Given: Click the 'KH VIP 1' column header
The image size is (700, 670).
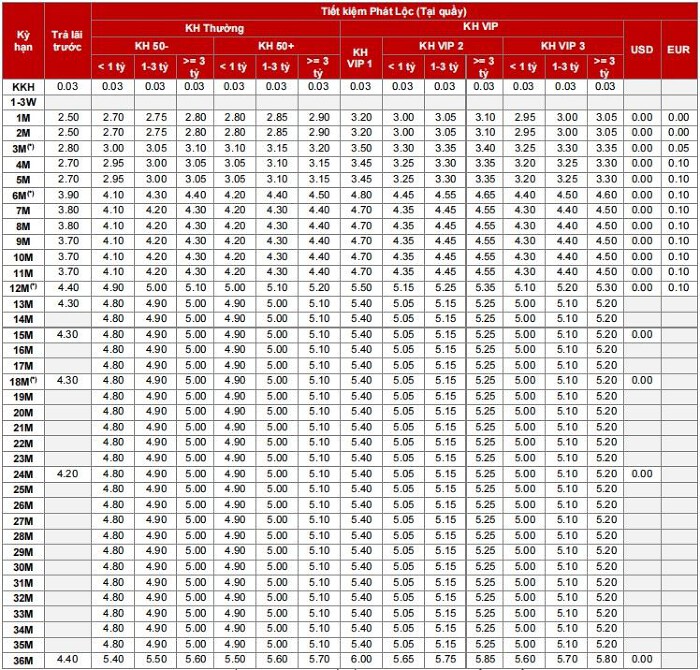Looking at the screenshot, I should pyautogui.click(x=361, y=58).
